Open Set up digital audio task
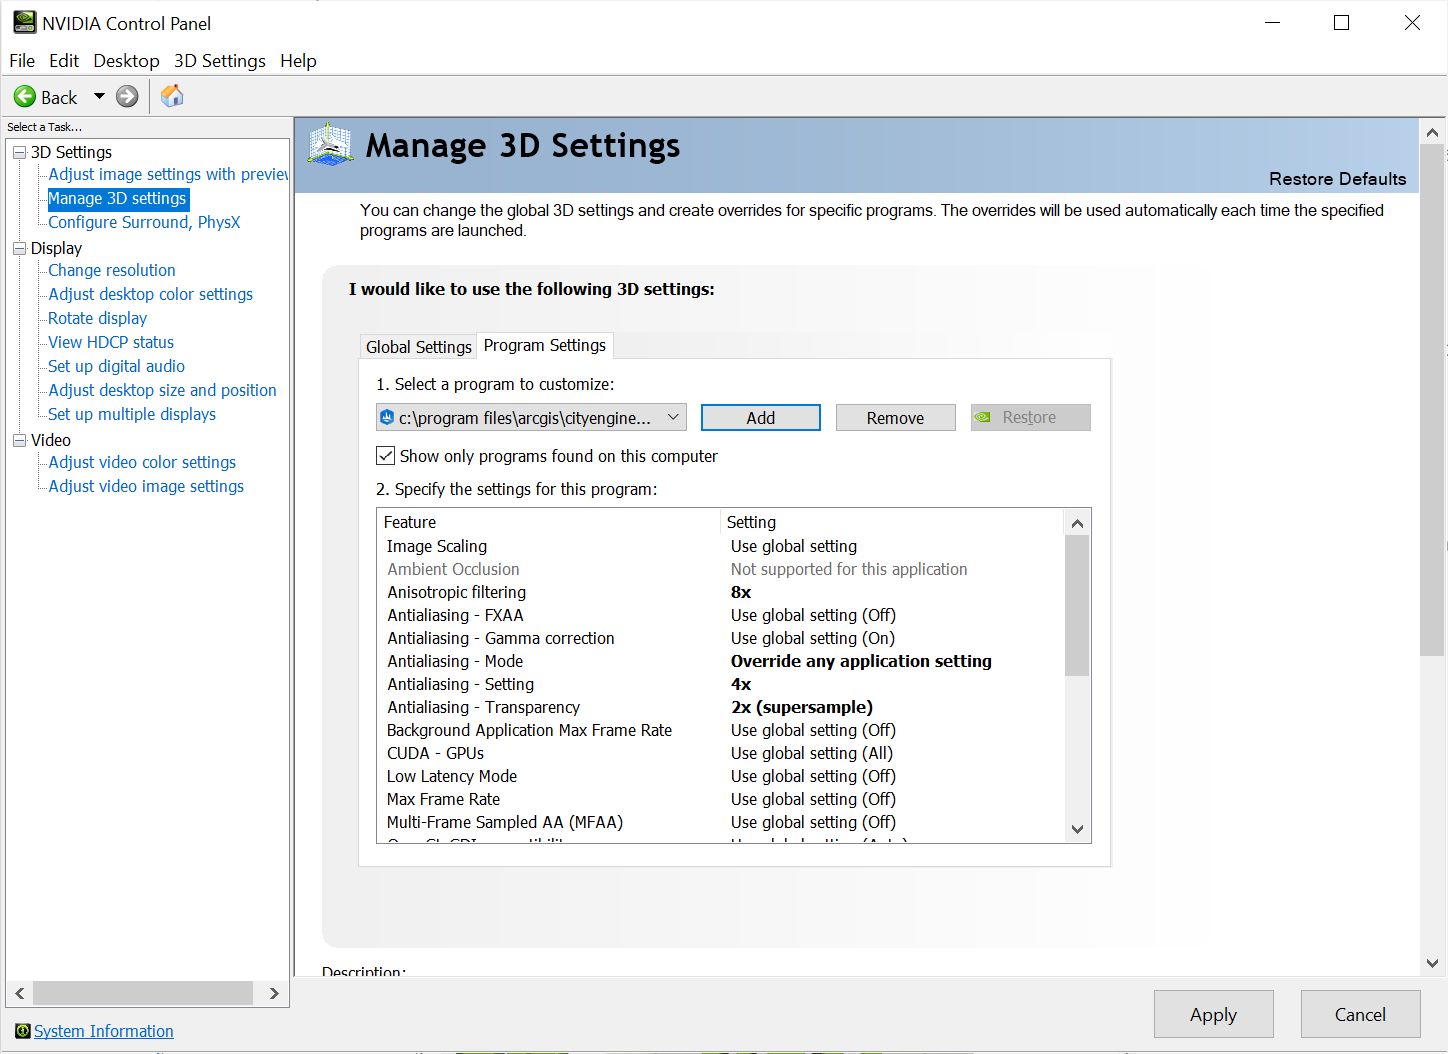 point(117,366)
